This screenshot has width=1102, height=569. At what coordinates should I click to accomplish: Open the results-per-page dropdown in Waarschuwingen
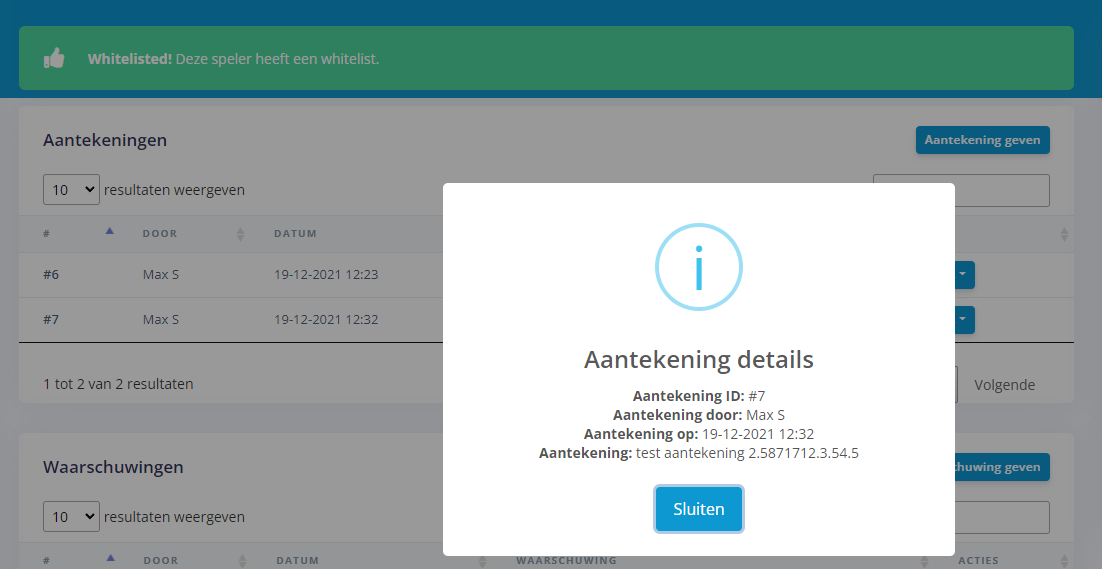click(71, 517)
